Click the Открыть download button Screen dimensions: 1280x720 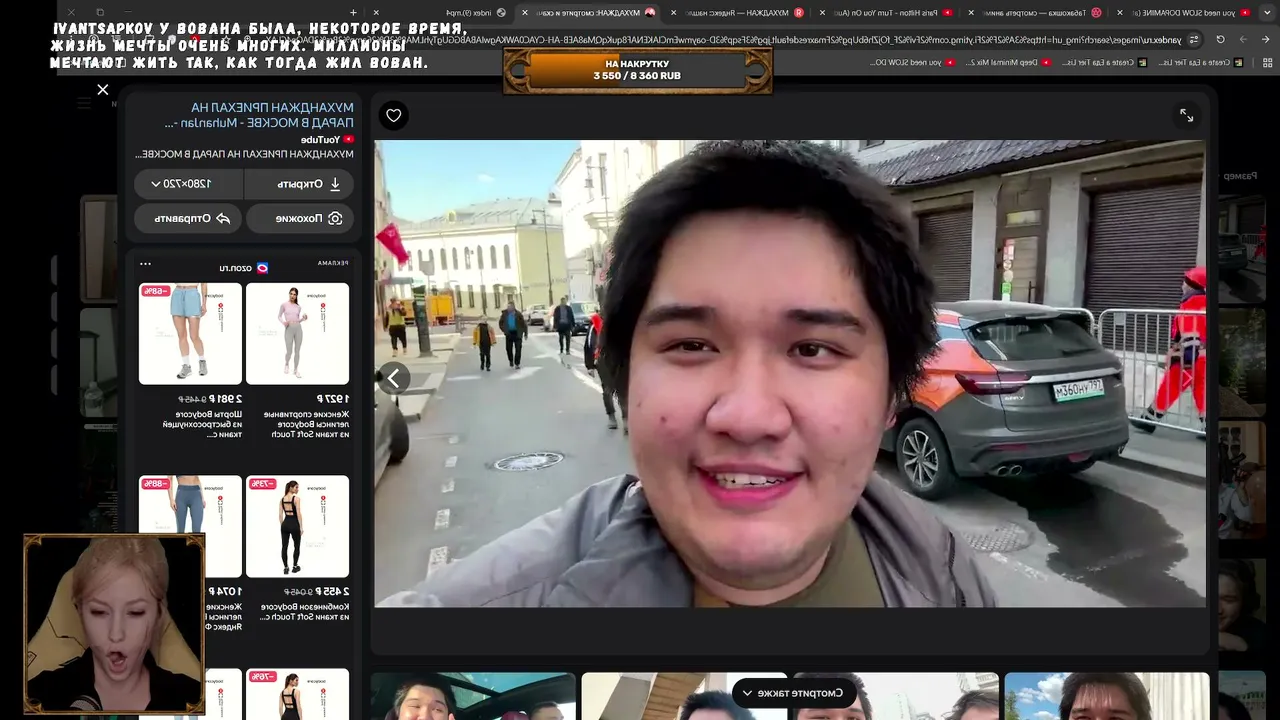pos(300,184)
